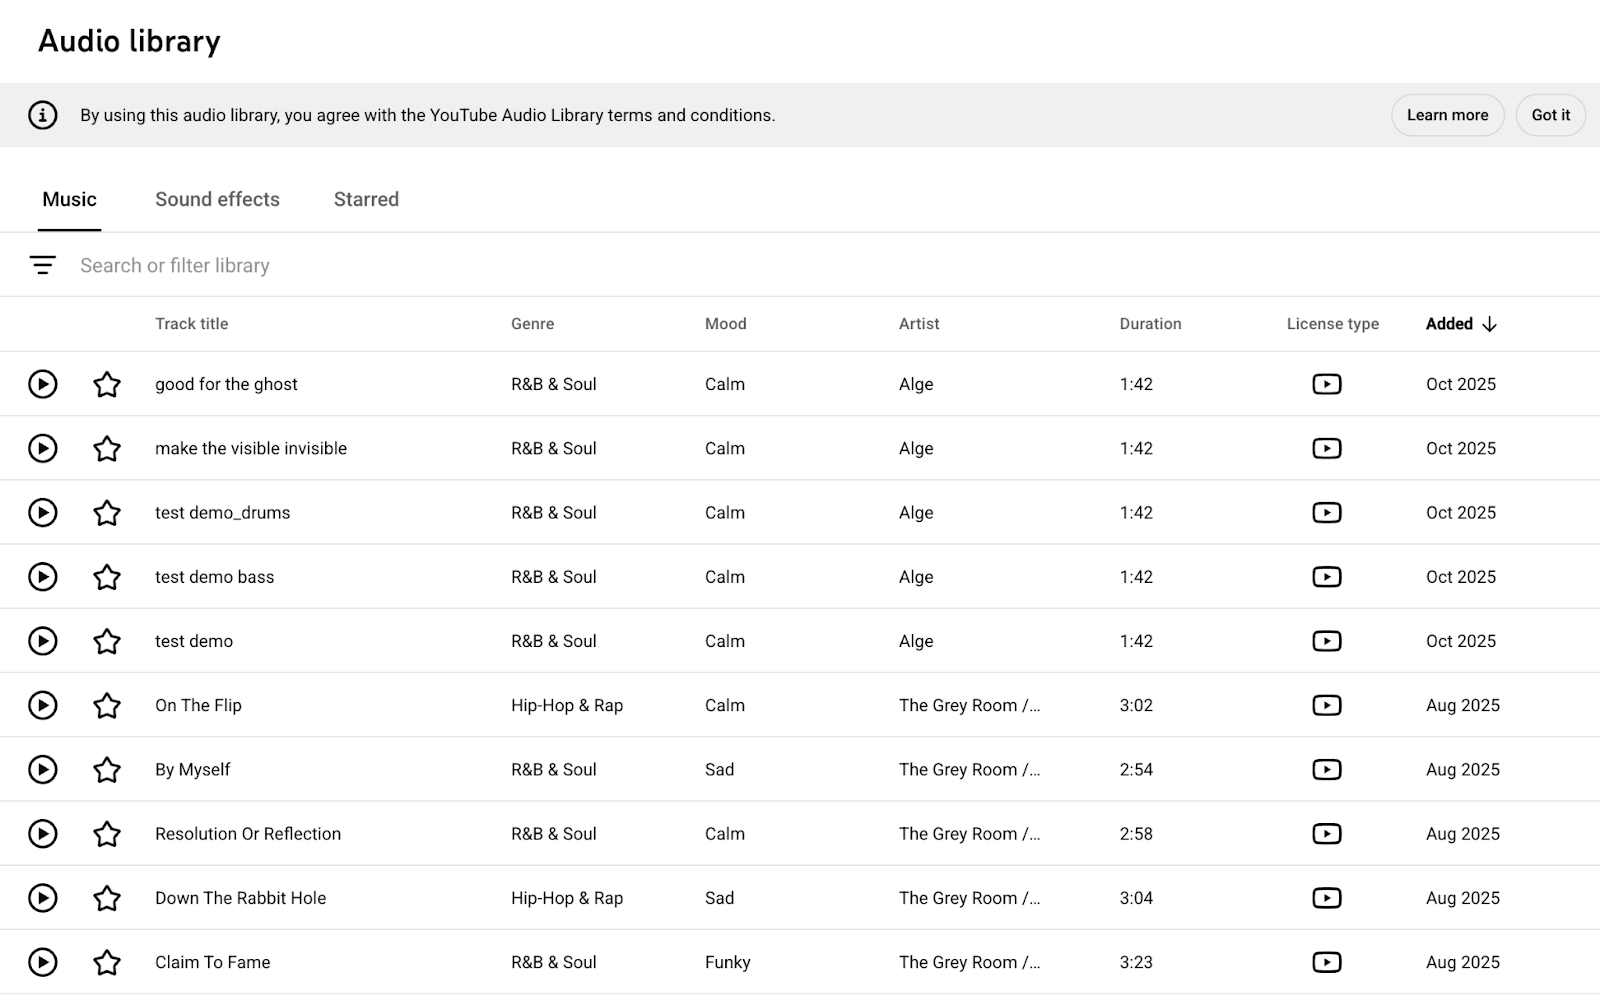Play the track test demo
The width and height of the screenshot is (1600, 998).
click(42, 641)
